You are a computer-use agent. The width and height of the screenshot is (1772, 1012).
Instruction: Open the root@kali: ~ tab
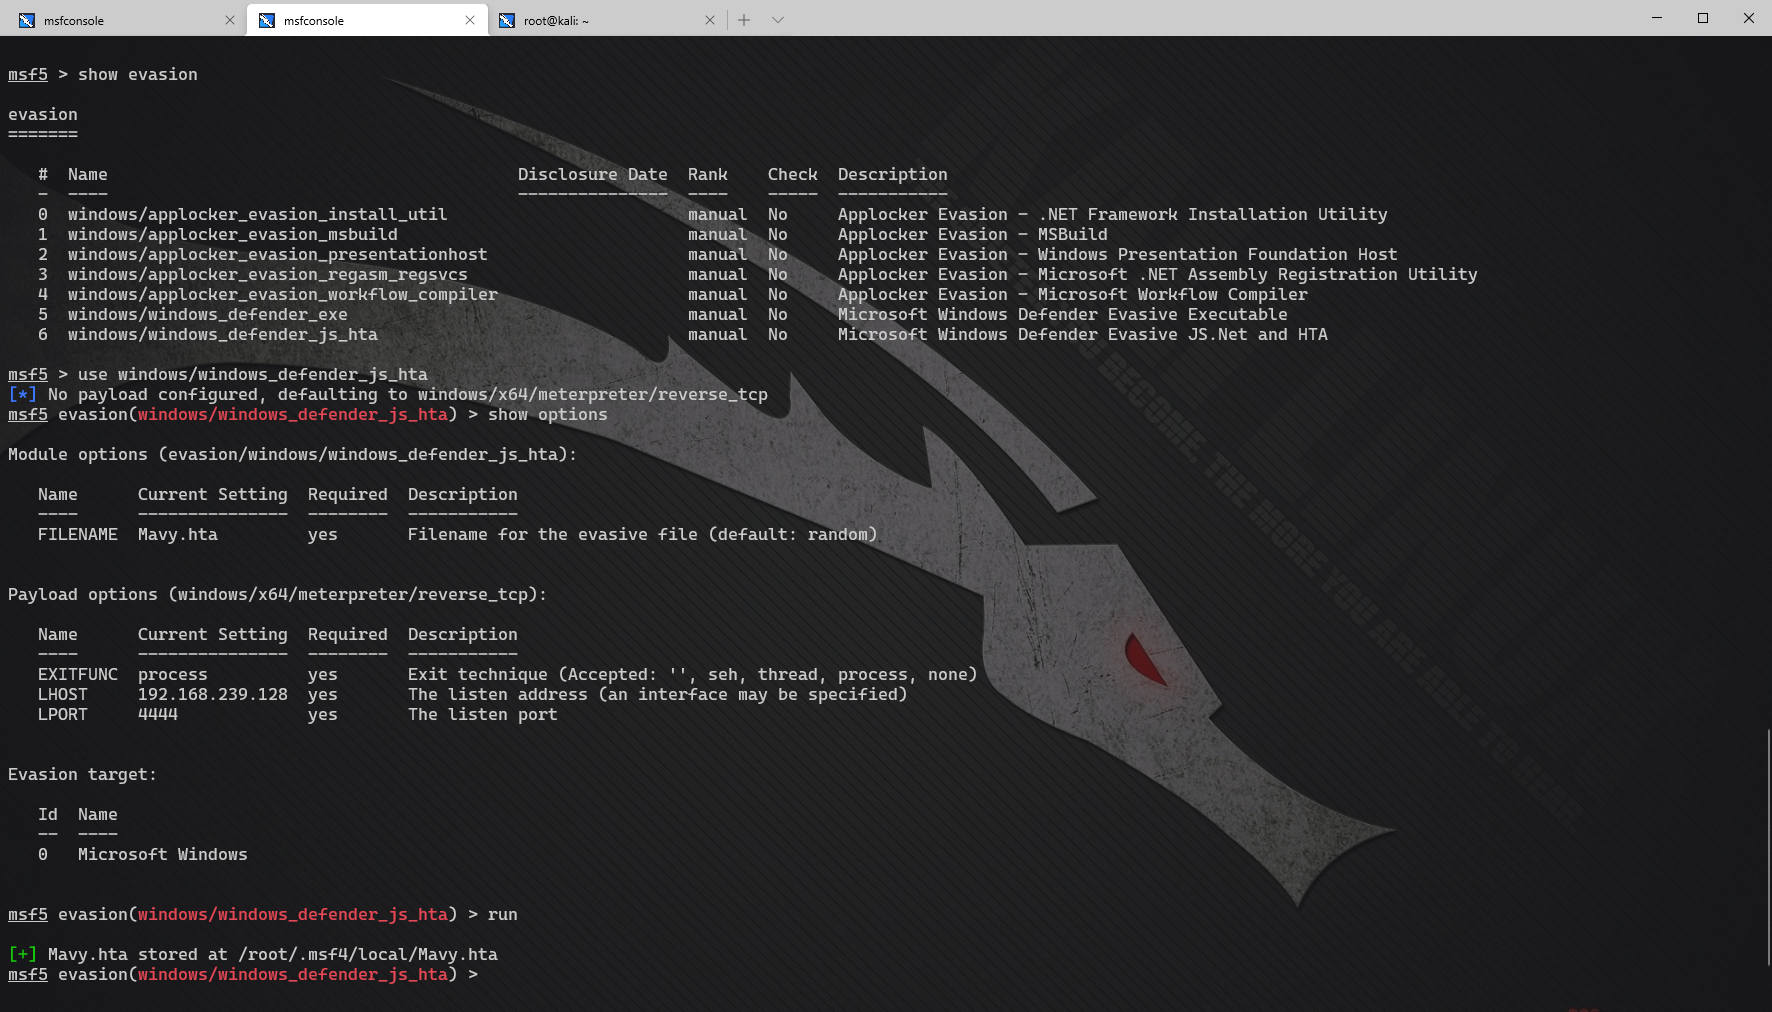[x=608, y=20]
